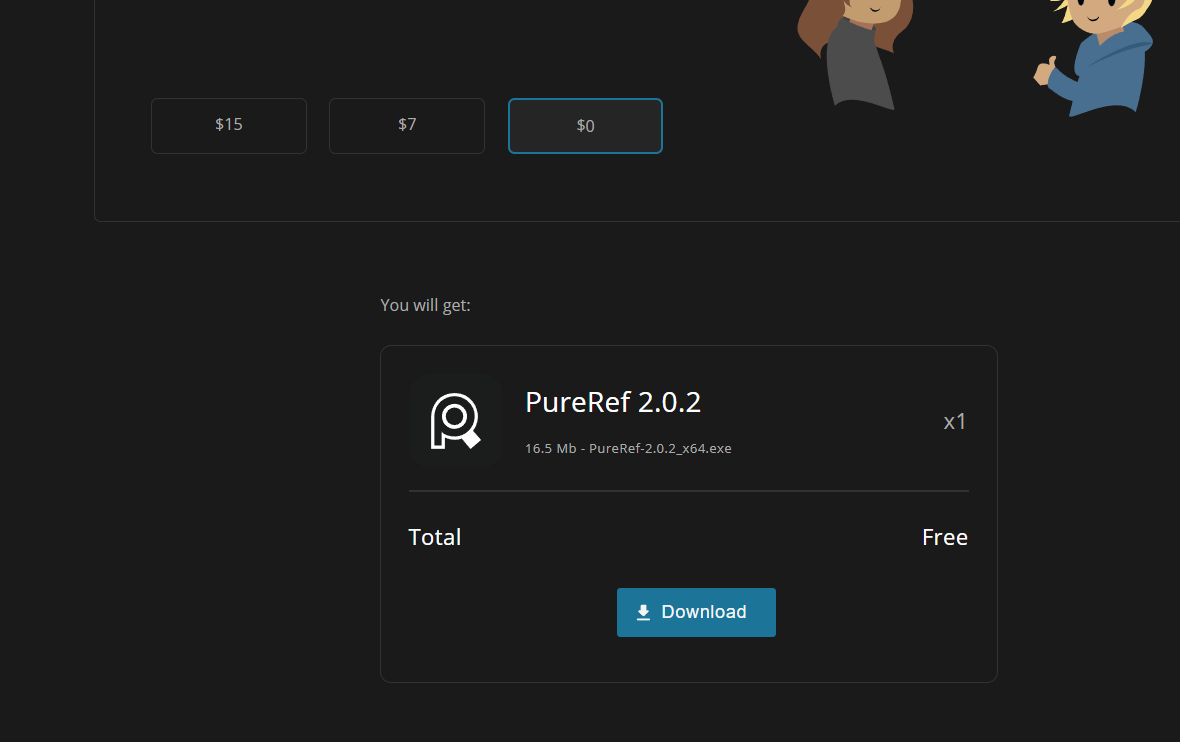Click the file name PureRef-2.0.2_x64.exe text

click(x=660, y=449)
